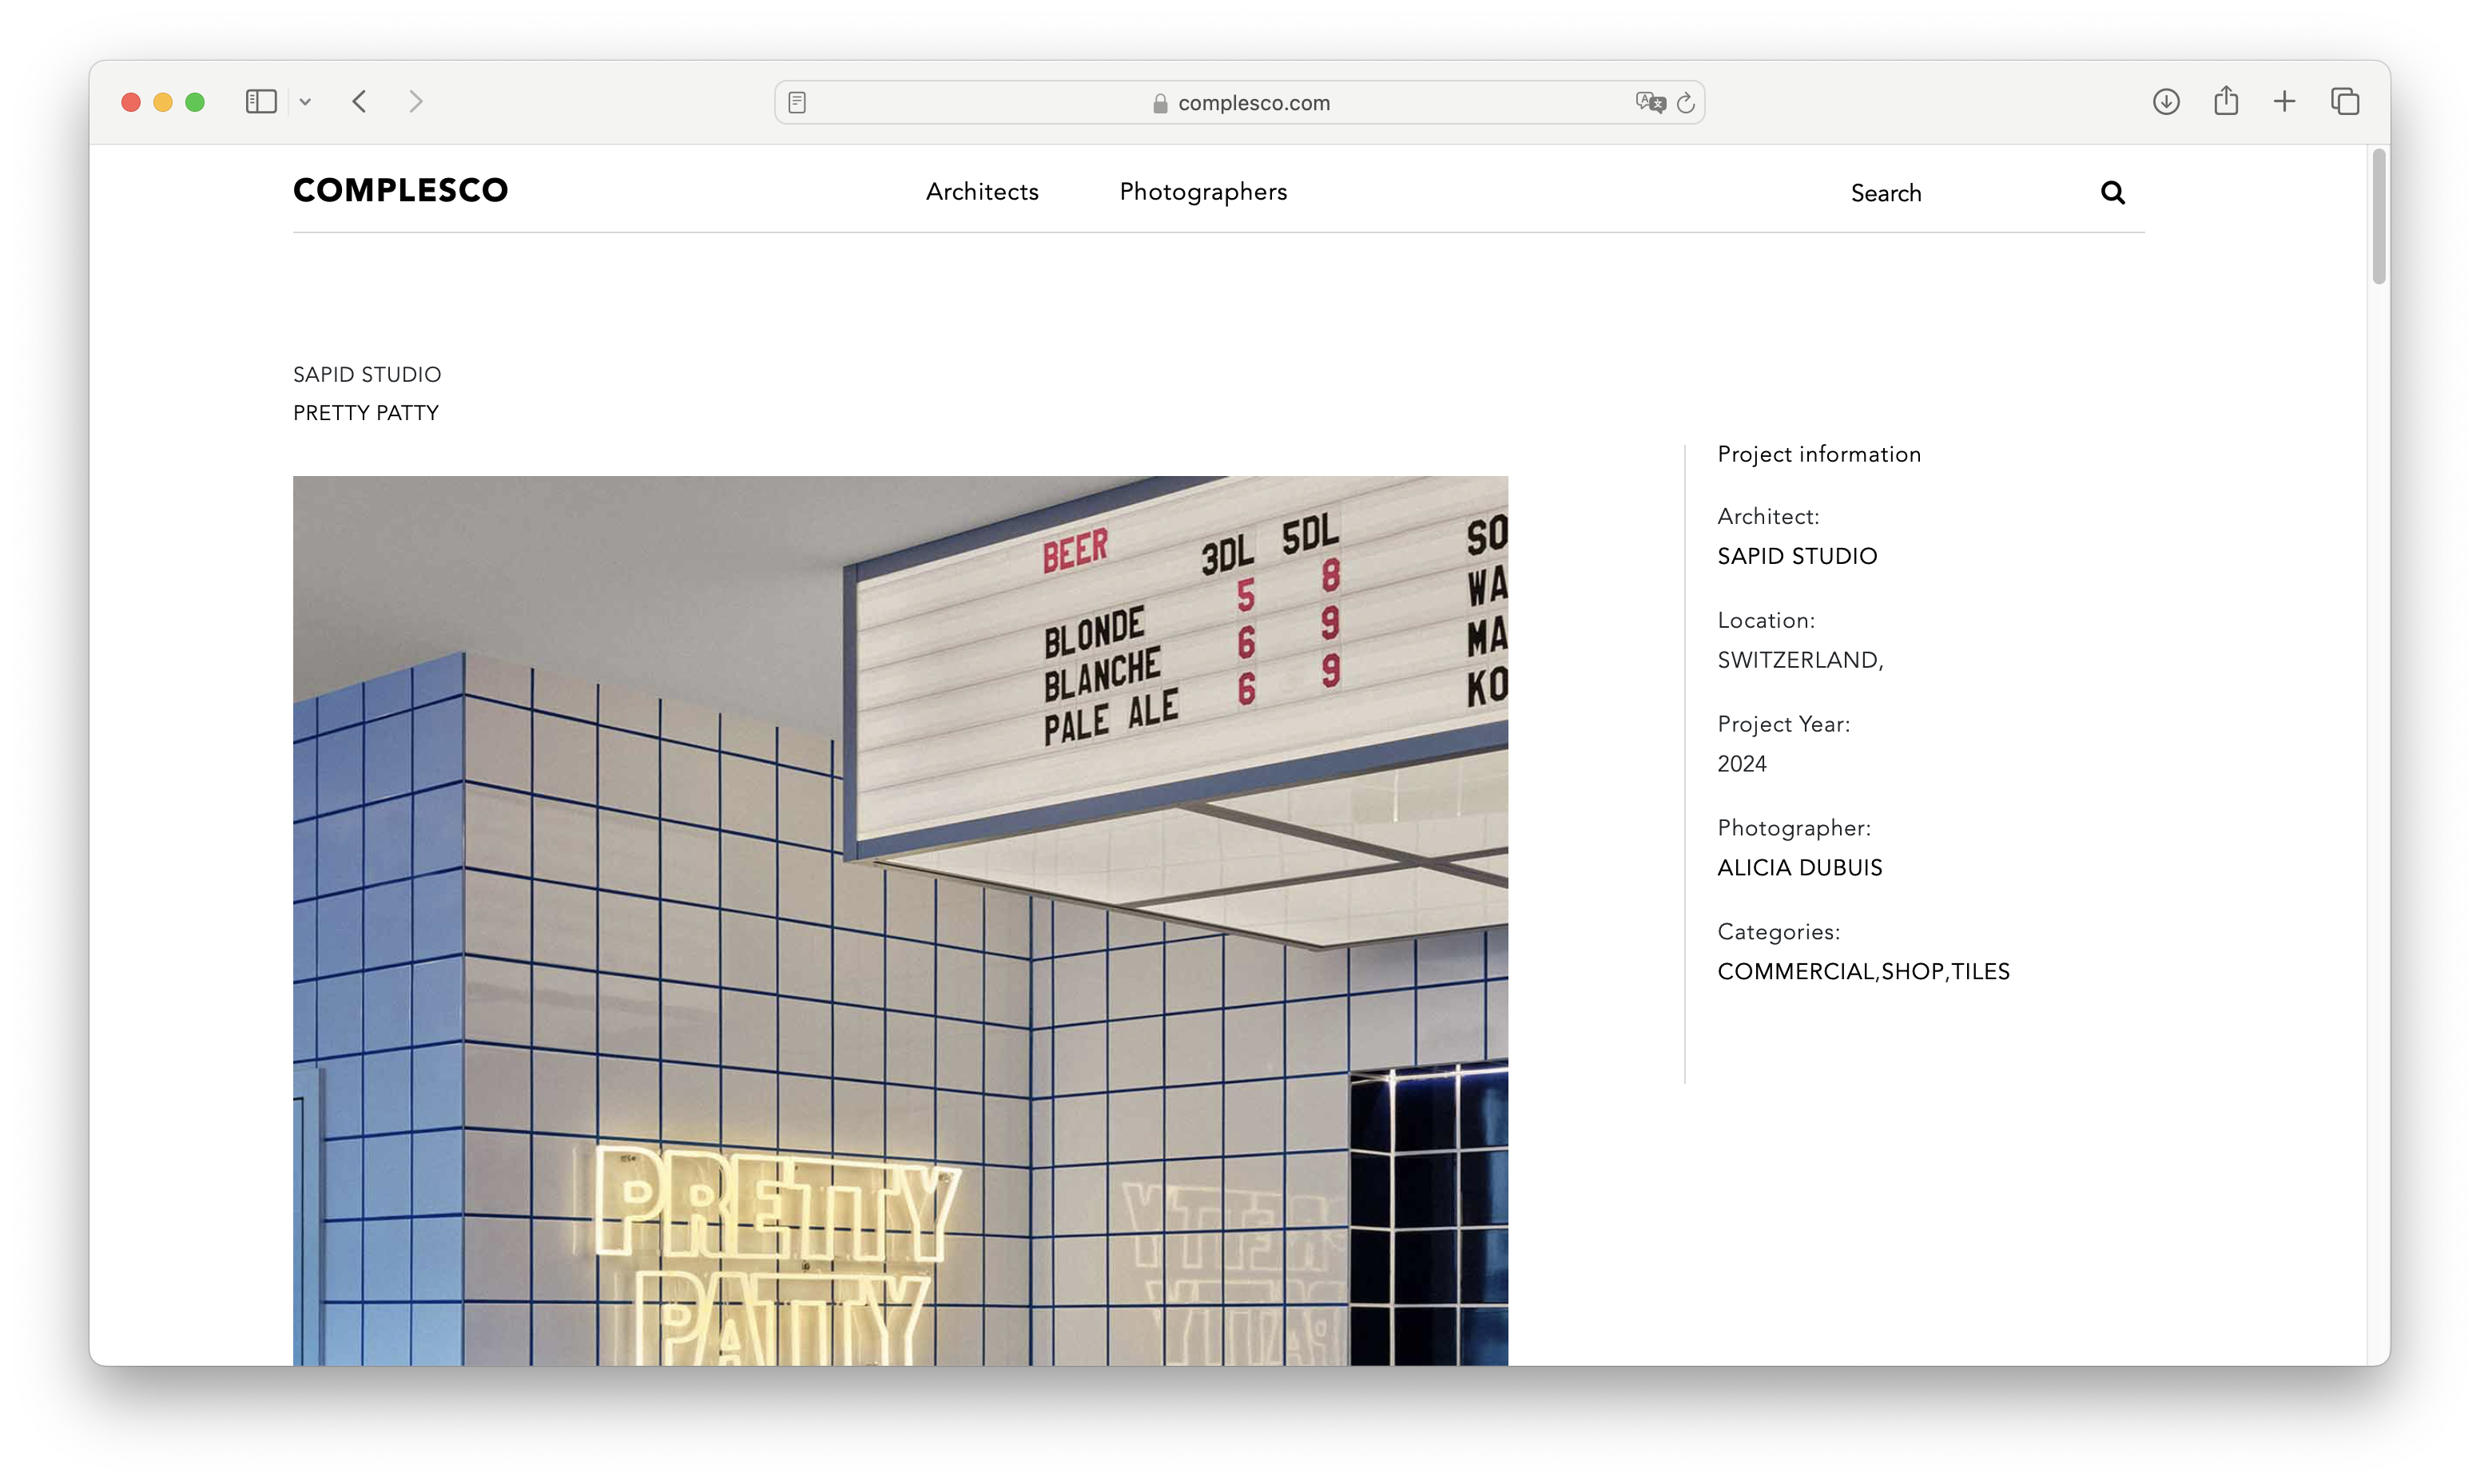This screenshot has height=1484, width=2480.
Task: Open the downloads icon in toolbar
Action: coord(2166,101)
